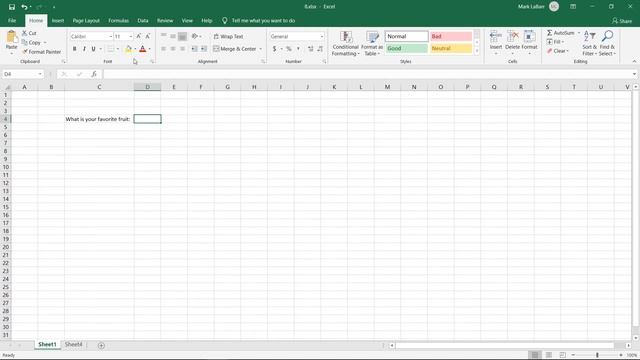Viewport: 640px width, 360px height.
Task: Open font color dropdown arrow
Action: coord(149,49)
